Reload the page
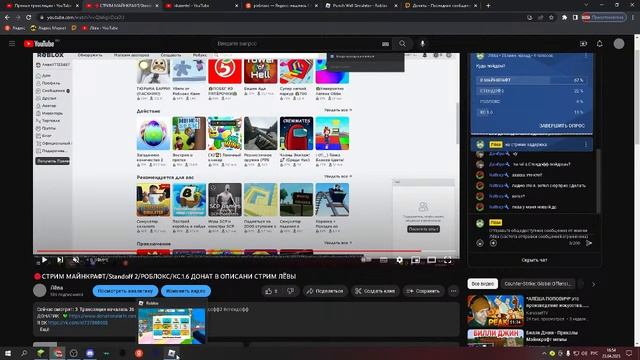This screenshot has height=360, width=640. 29,17
